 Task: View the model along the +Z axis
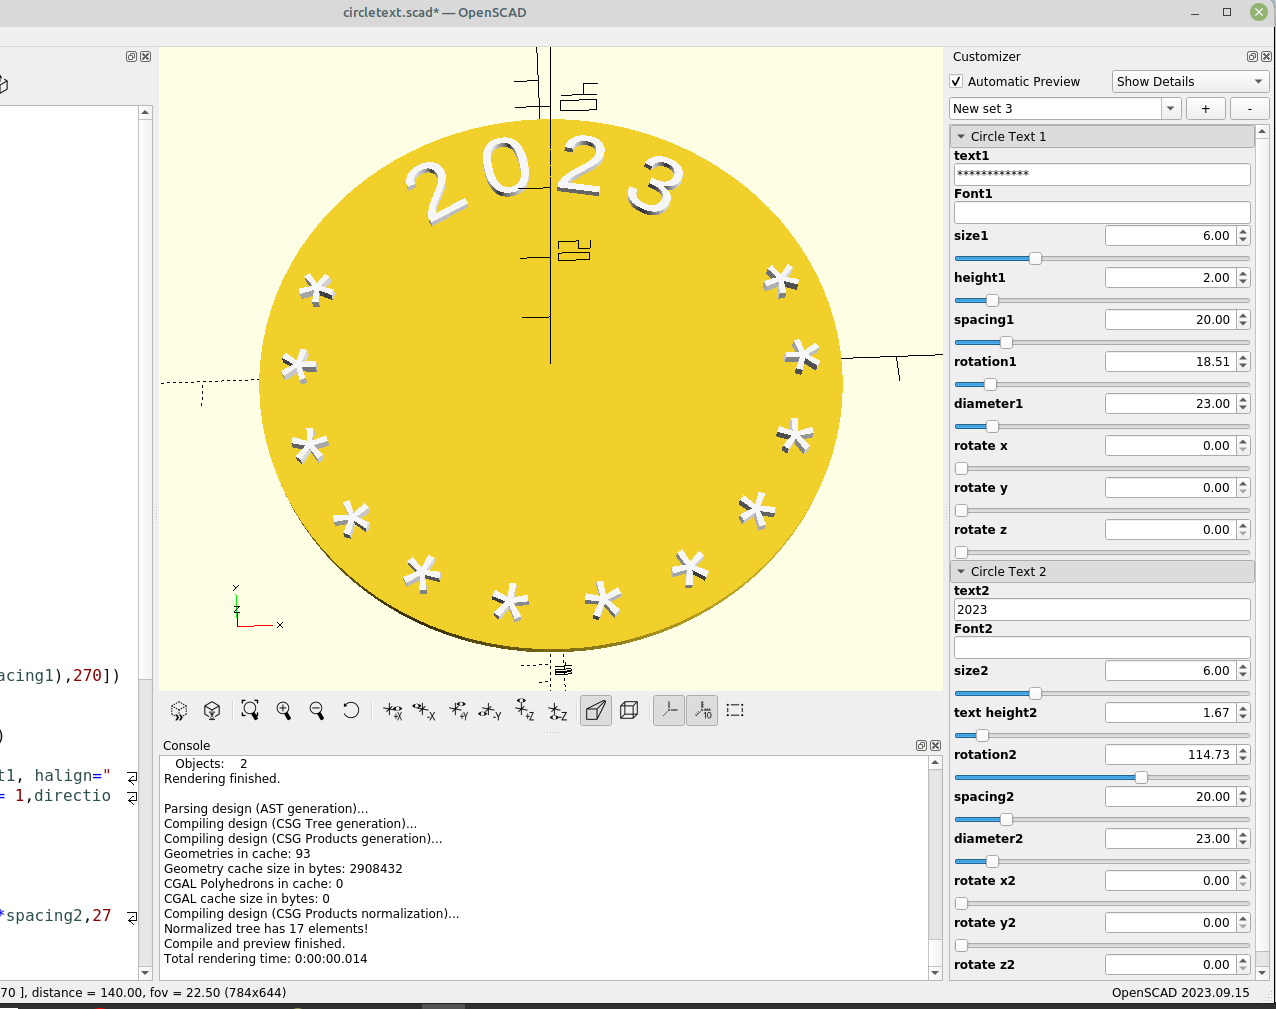pyautogui.click(x=524, y=710)
